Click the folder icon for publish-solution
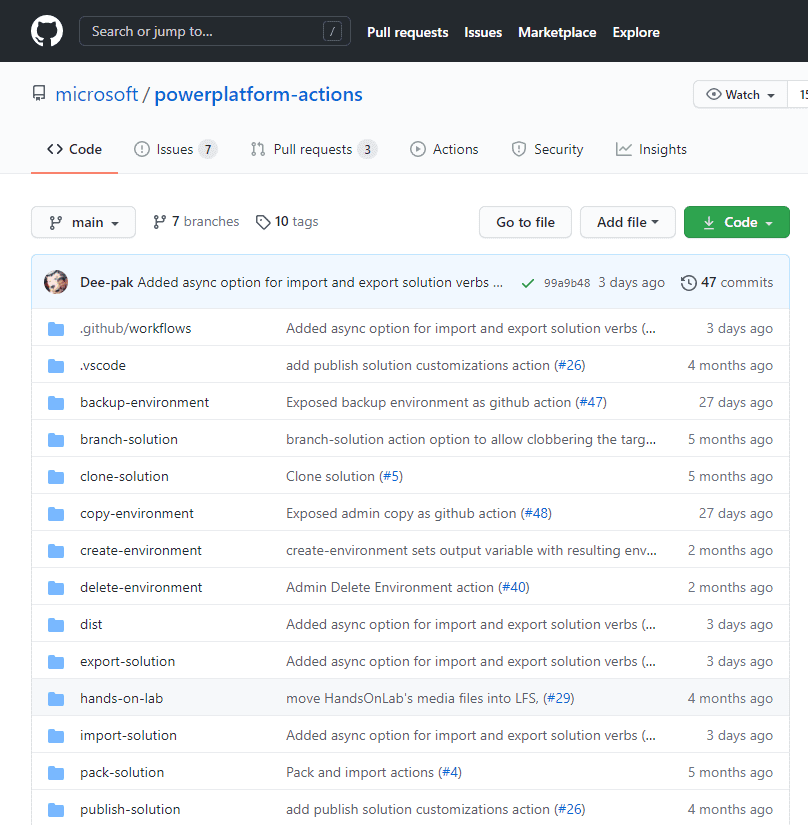 [x=56, y=810]
